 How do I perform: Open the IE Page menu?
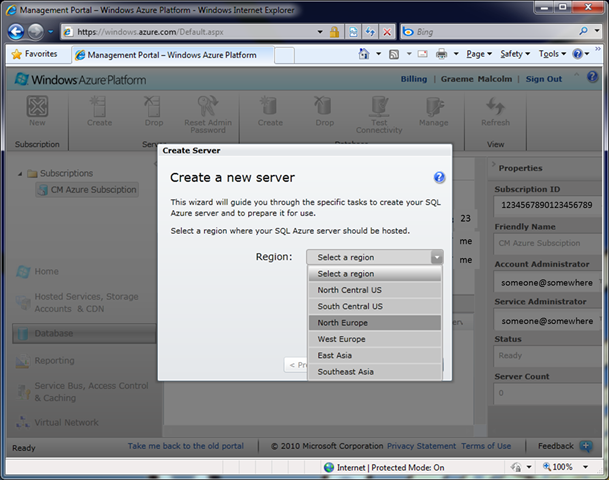coord(479,54)
